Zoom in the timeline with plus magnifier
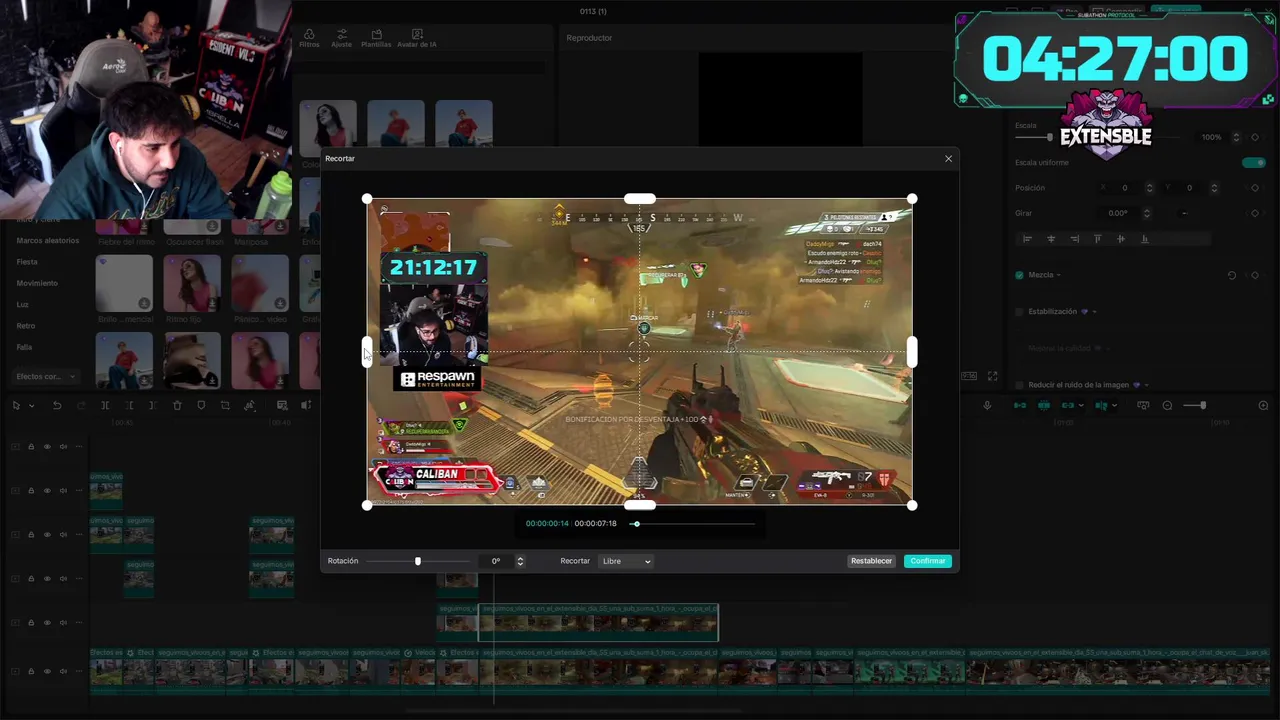Viewport: 1280px width, 720px height. coord(1263,405)
